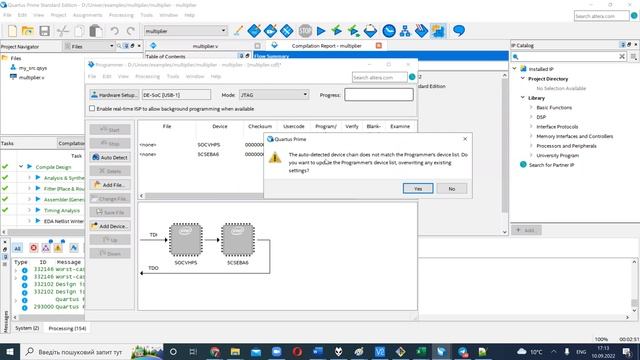Open File menu in Programmer window
Viewport: 640px width, 360px height.
[x=92, y=76]
